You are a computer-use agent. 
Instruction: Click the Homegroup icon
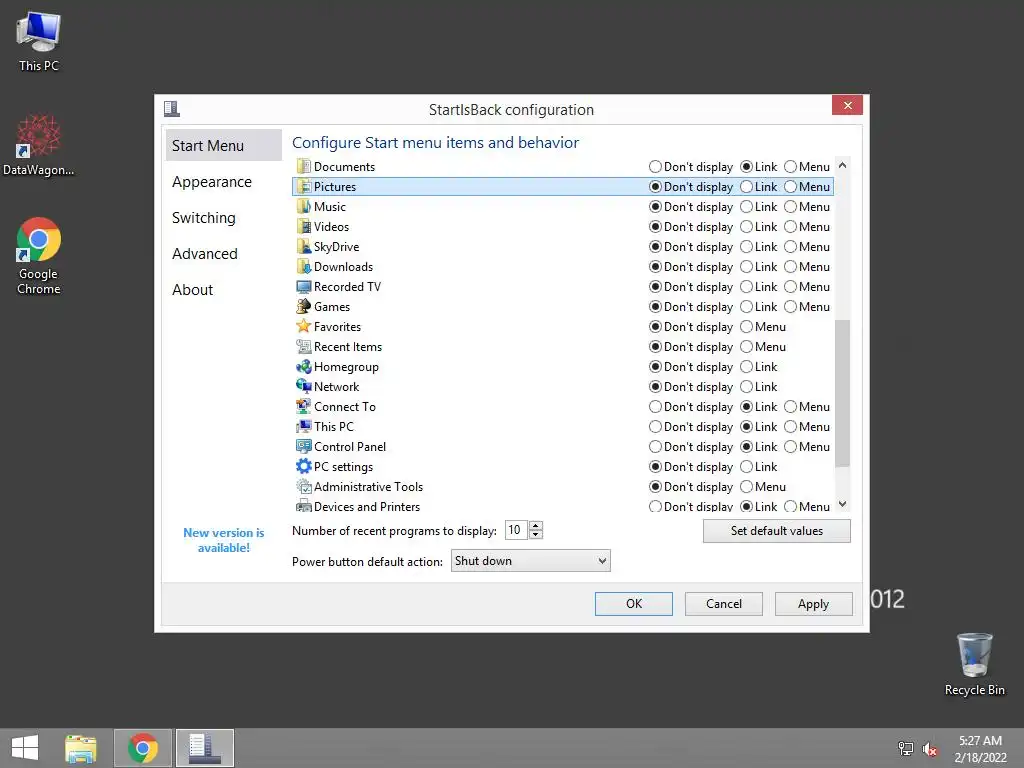tap(304, 366)
